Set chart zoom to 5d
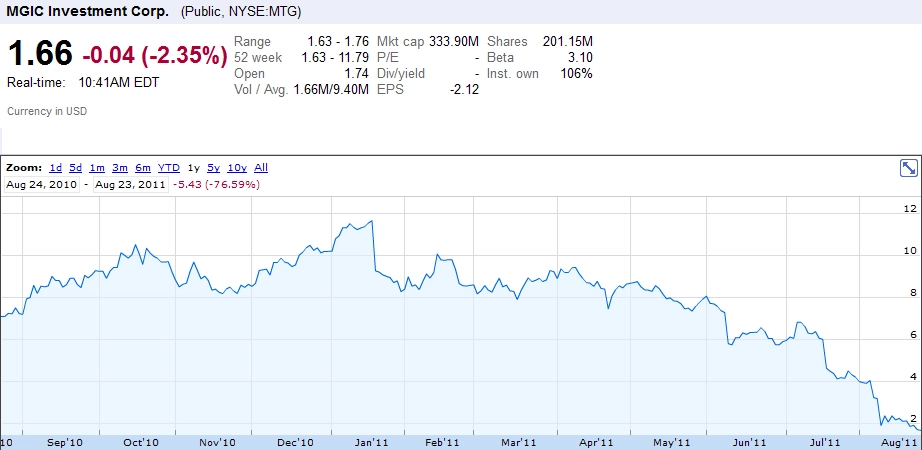Screen dimensions: 922x450 [75, 168]
